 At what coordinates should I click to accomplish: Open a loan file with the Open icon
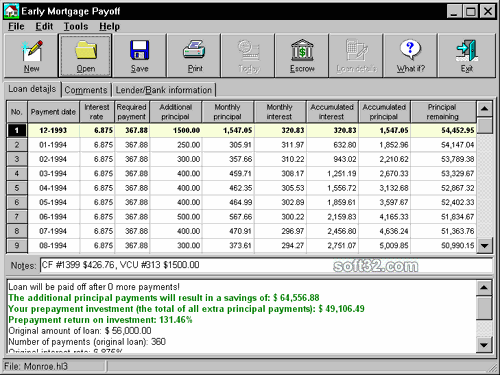85,56
